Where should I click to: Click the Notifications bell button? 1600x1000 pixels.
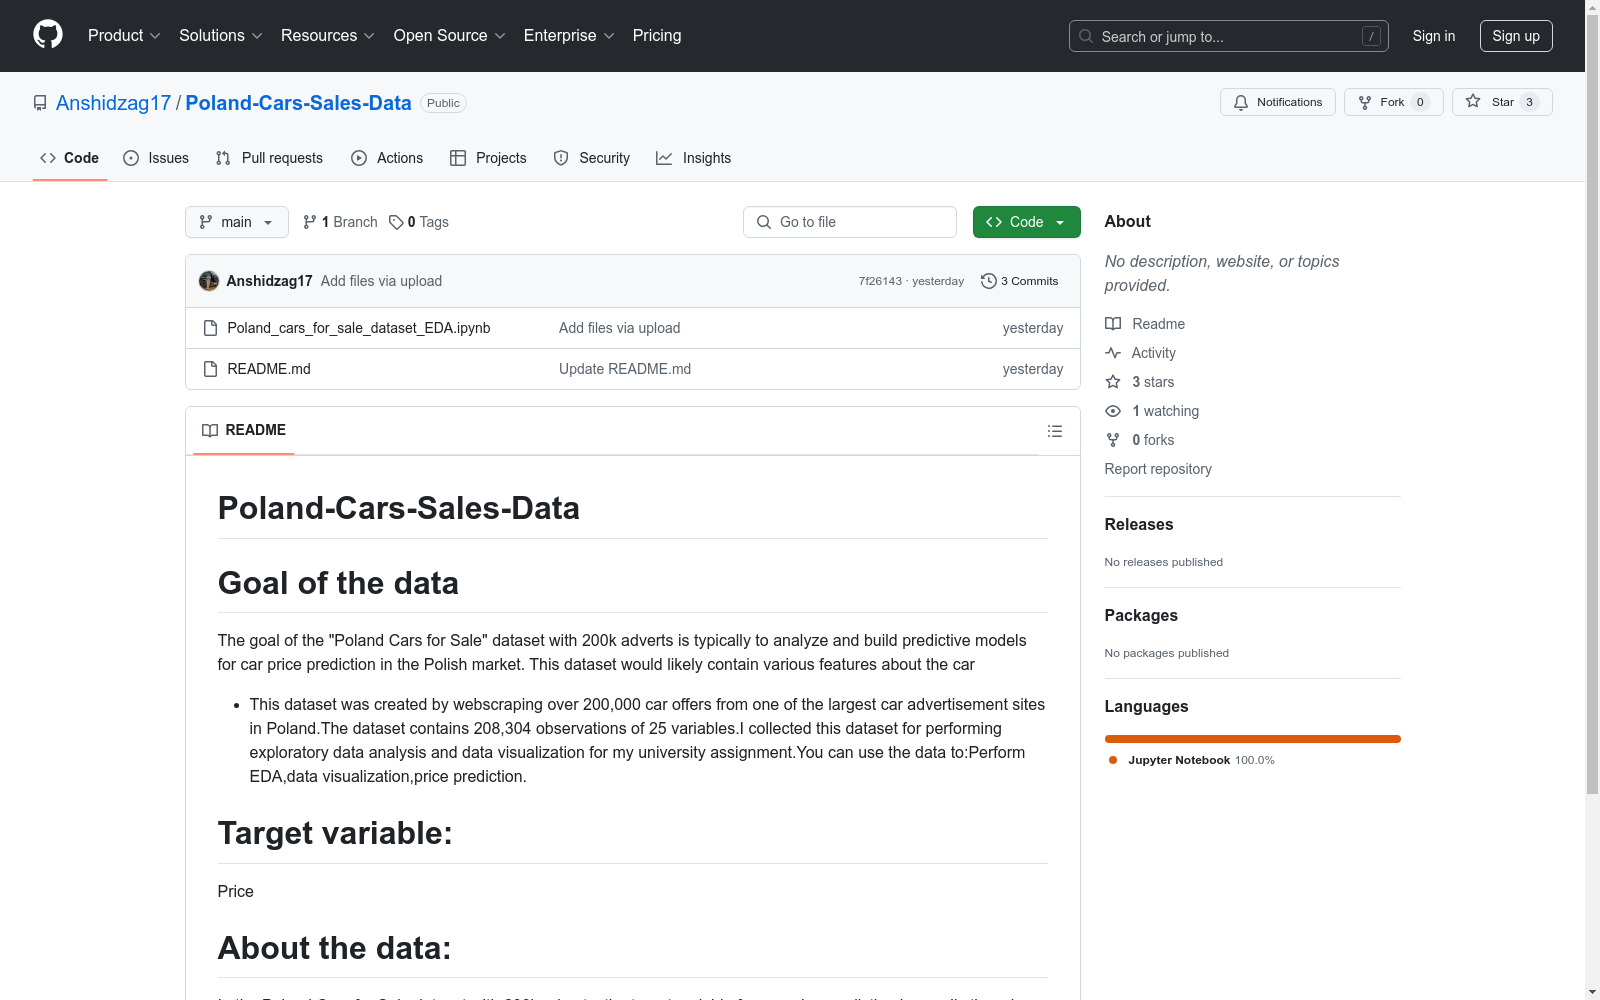click(1278, 102)
